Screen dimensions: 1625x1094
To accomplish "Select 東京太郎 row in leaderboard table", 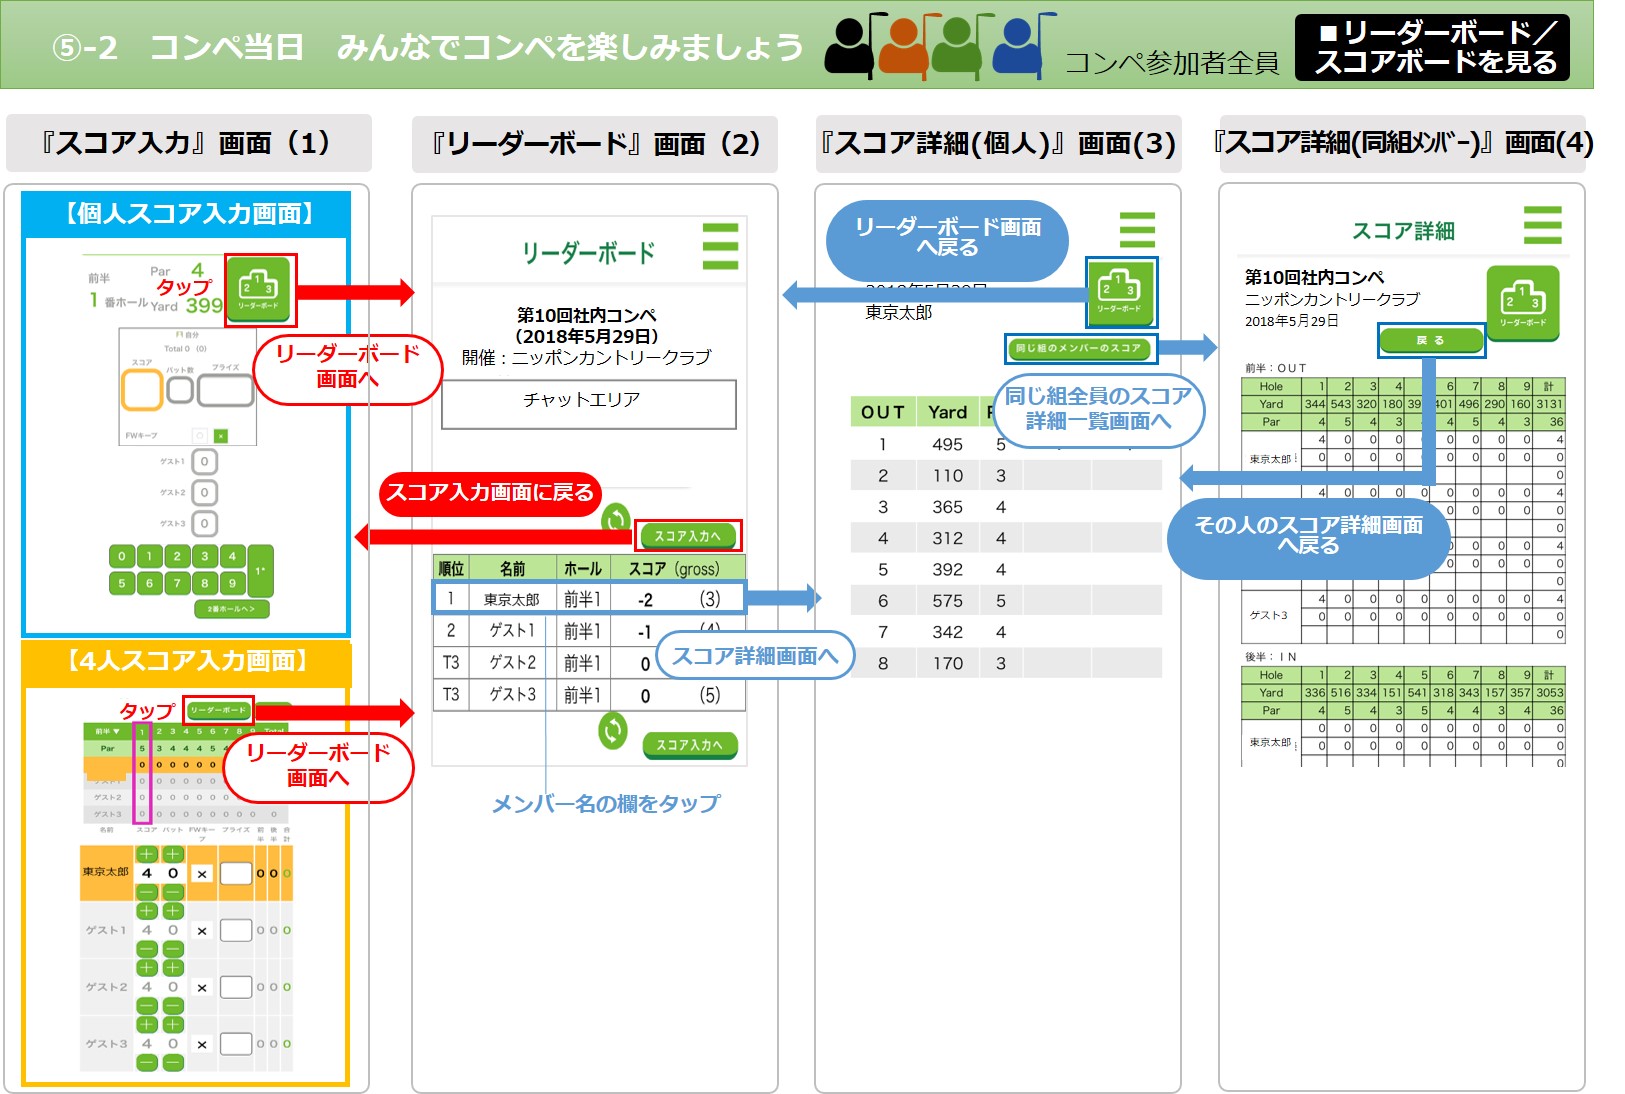I will [x=589, y=599].
